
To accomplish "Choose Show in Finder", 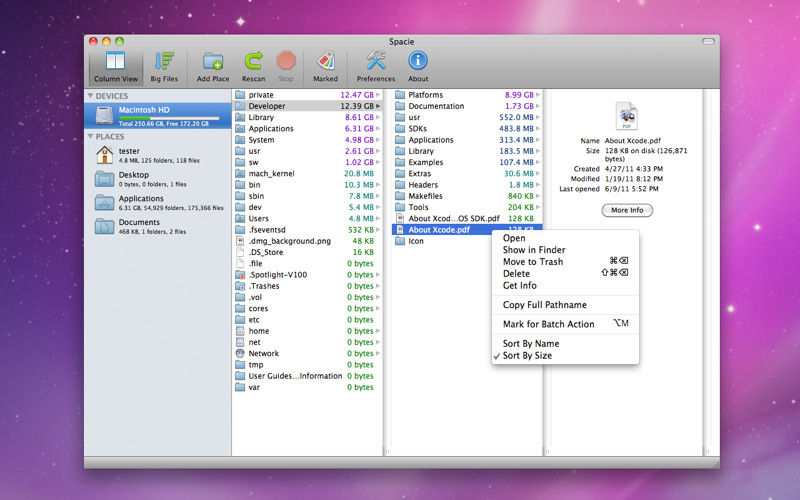I will pyautogui.click(x=565, y=249).
